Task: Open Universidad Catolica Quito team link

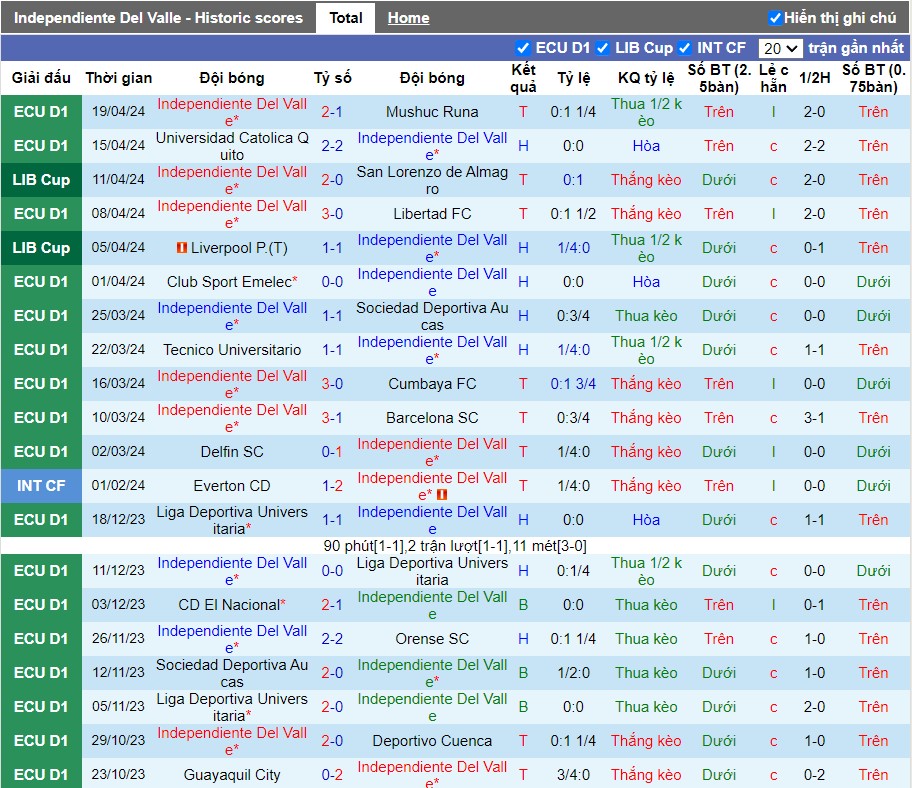Action: point(232,146)
